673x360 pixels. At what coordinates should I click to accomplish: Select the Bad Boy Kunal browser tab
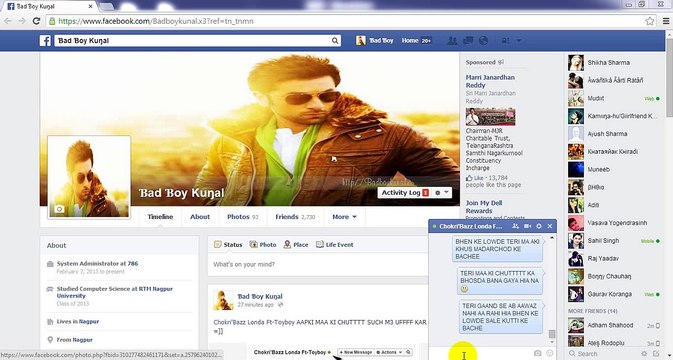click(x=49, y=6)
